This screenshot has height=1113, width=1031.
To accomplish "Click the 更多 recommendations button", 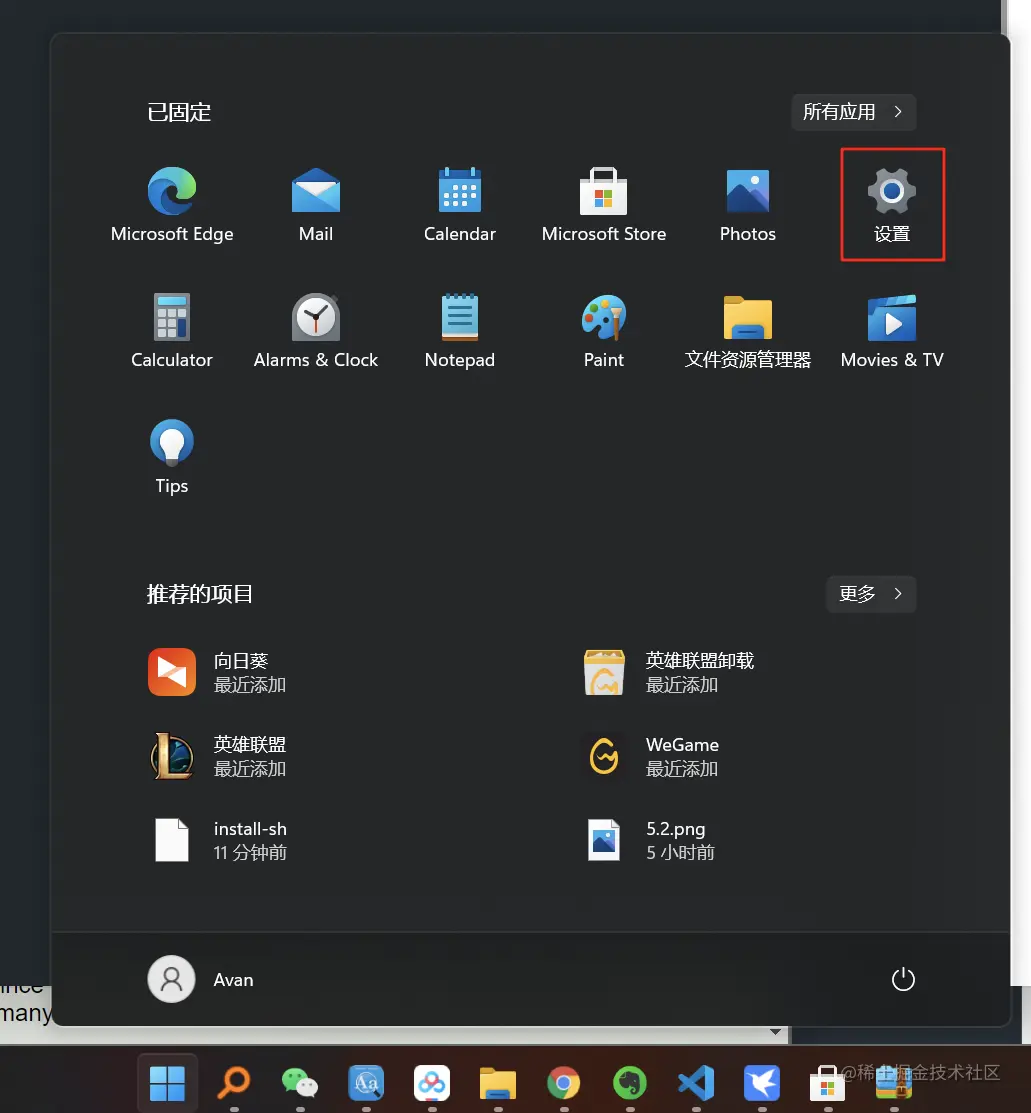I will pos(871,593).
